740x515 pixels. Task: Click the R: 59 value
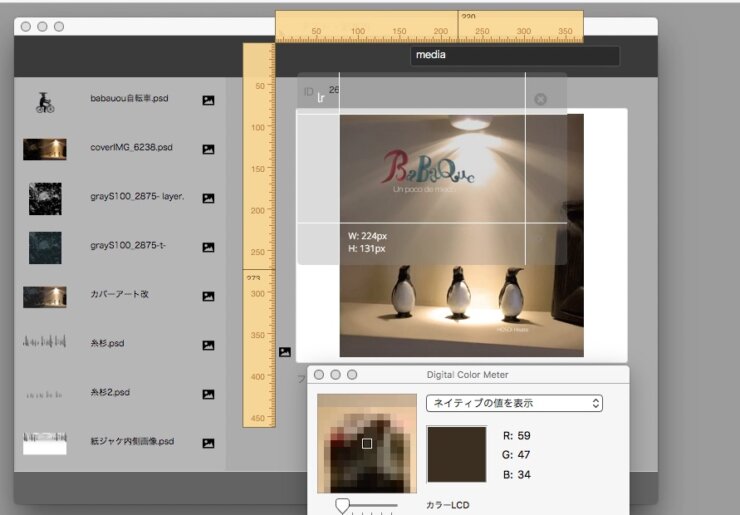[517, 436]
